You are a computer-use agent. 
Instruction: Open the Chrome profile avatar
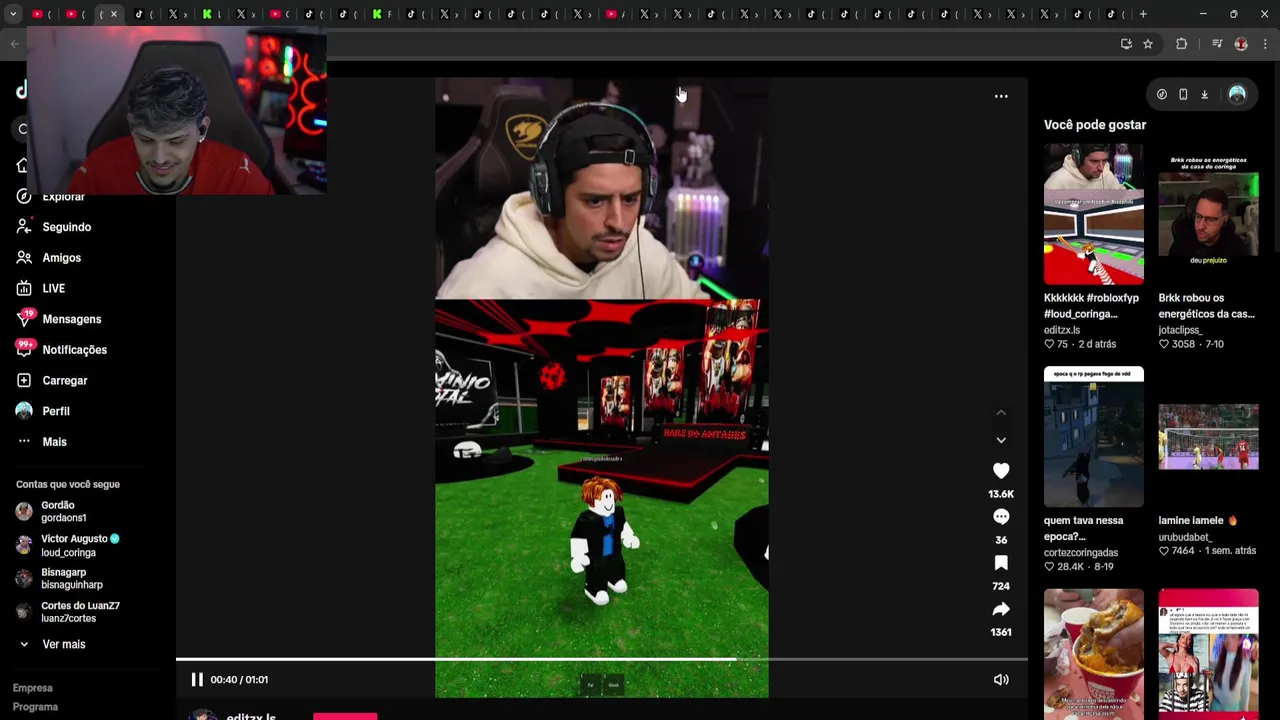[1241, 44]
